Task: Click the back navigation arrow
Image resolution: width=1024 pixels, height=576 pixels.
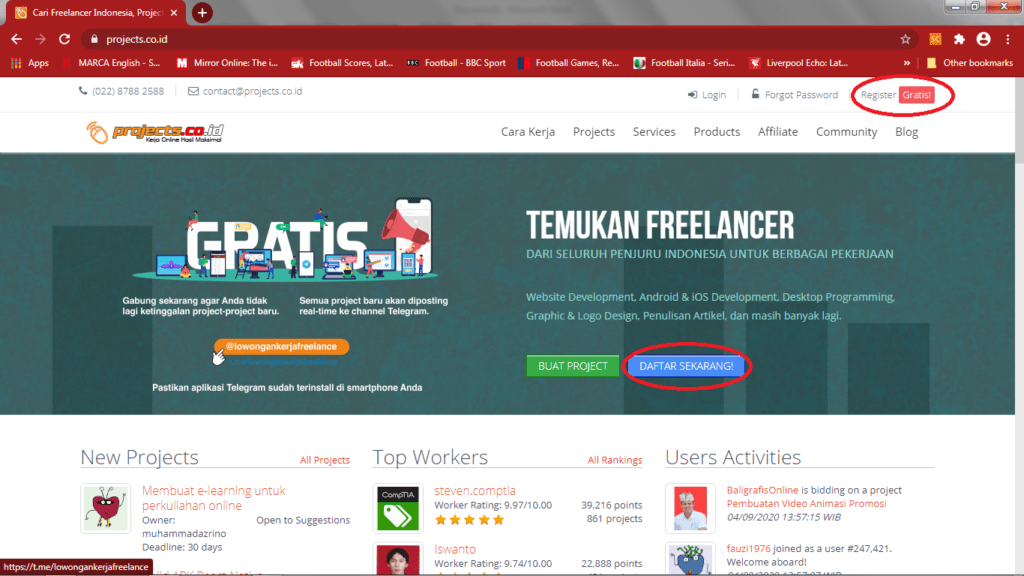Action: coord(15,38)
